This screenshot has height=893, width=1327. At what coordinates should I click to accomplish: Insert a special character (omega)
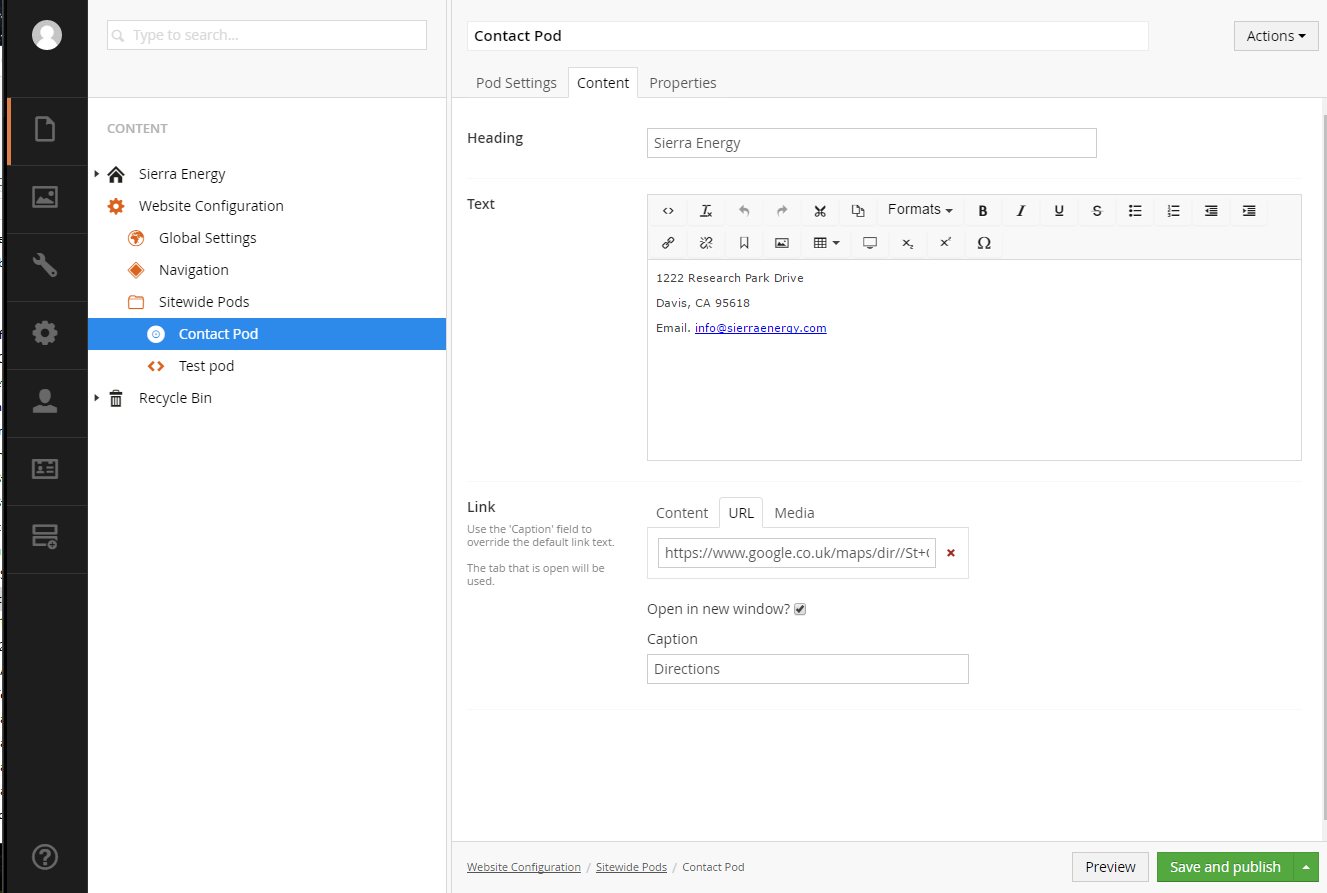pos(984,243)
